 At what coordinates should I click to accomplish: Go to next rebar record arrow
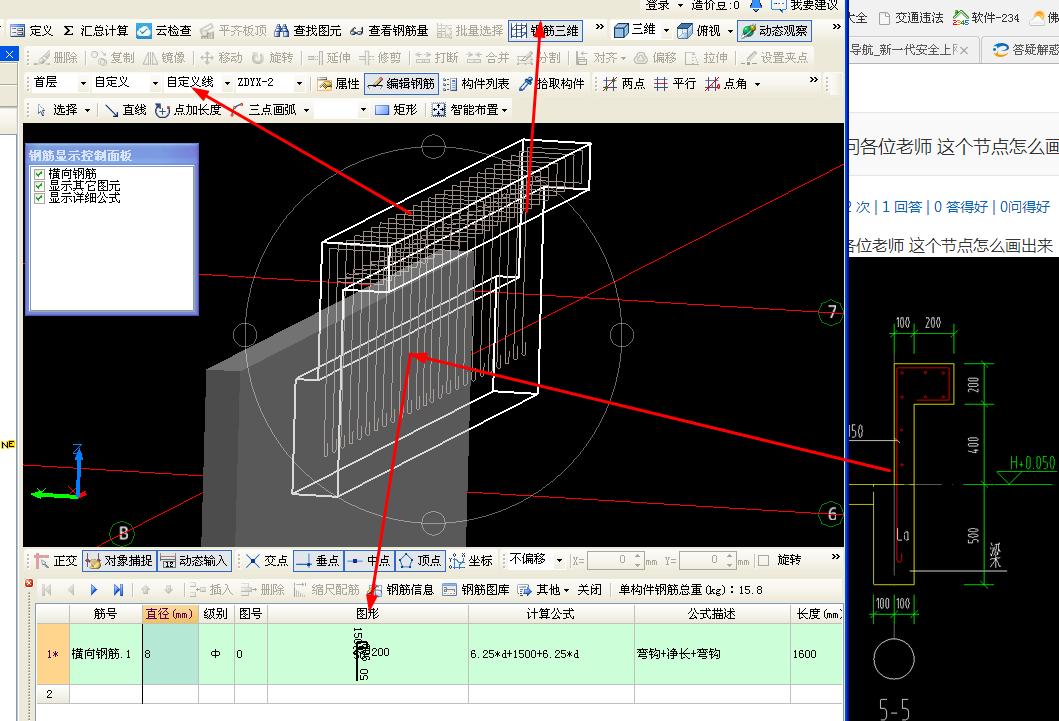(x=94, y=590)
